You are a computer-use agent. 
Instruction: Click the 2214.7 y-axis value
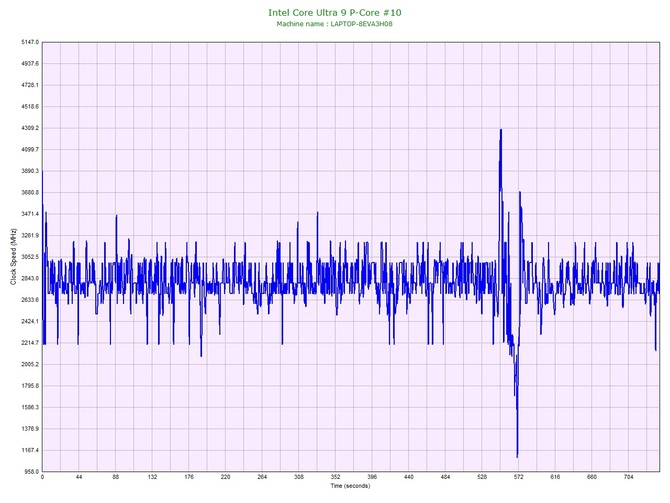pos(30,343)
